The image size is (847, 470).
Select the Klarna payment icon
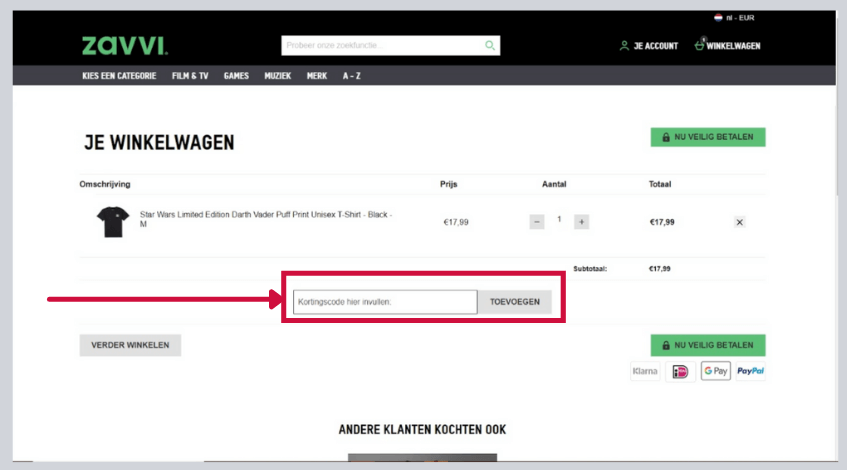[645, 371]
